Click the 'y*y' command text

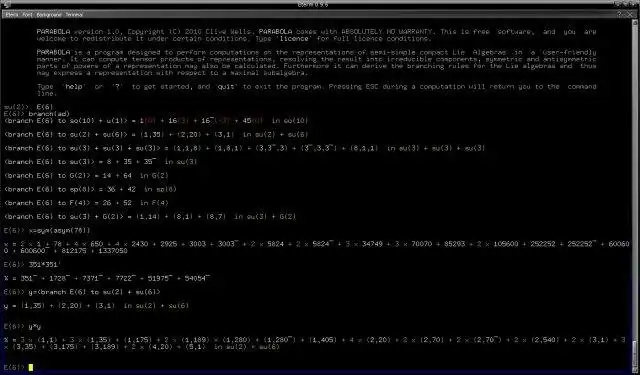pyautogui.click(x=35, y=326)
